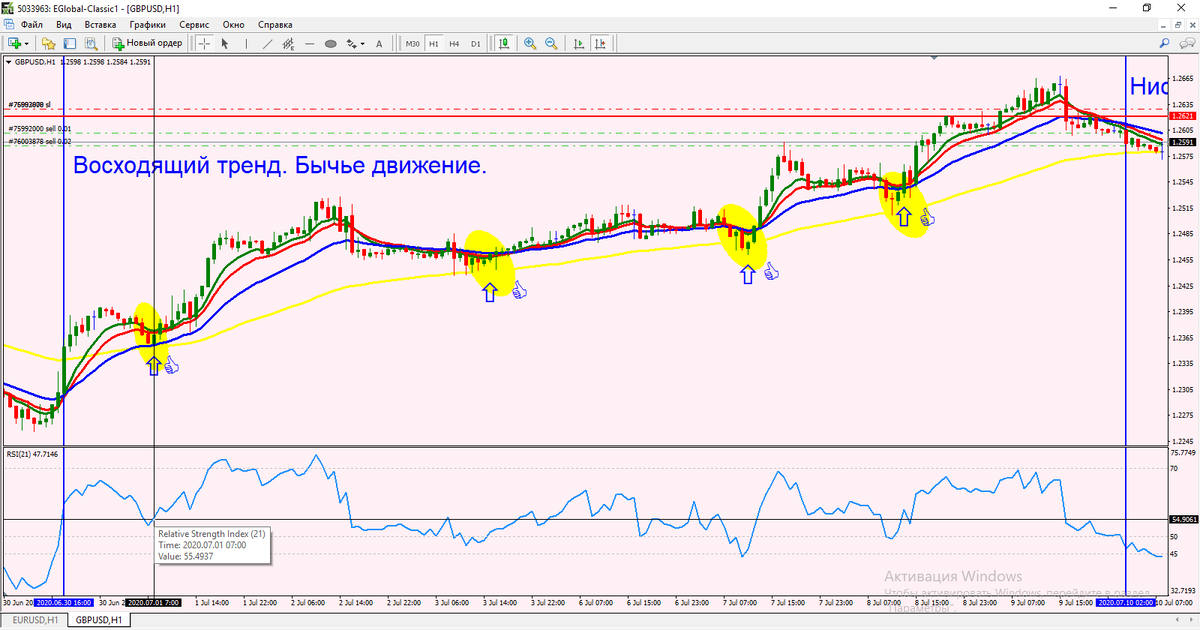
Task: Switch to candlestick chart type icon
Action: click(504, 43)
